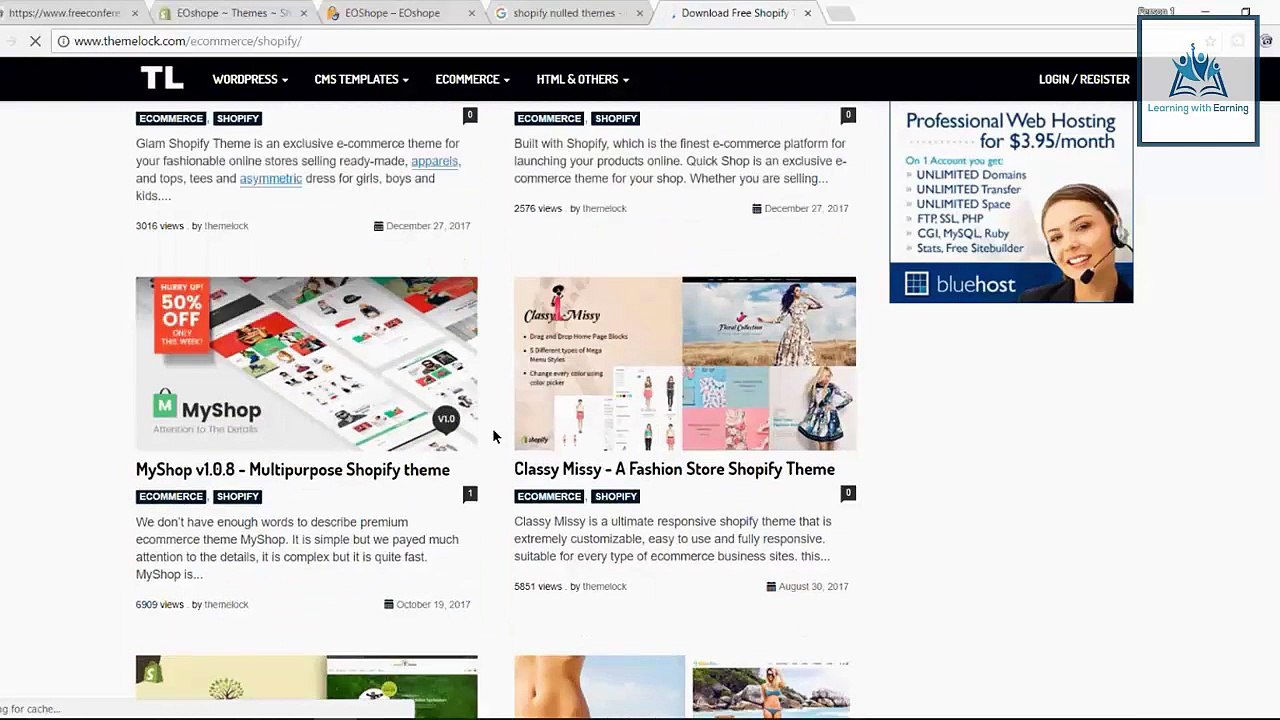Follow the apparels link in Glam description
This screenshot has width=1280, height=720.
pyautogui.click(x=434, y=161)
